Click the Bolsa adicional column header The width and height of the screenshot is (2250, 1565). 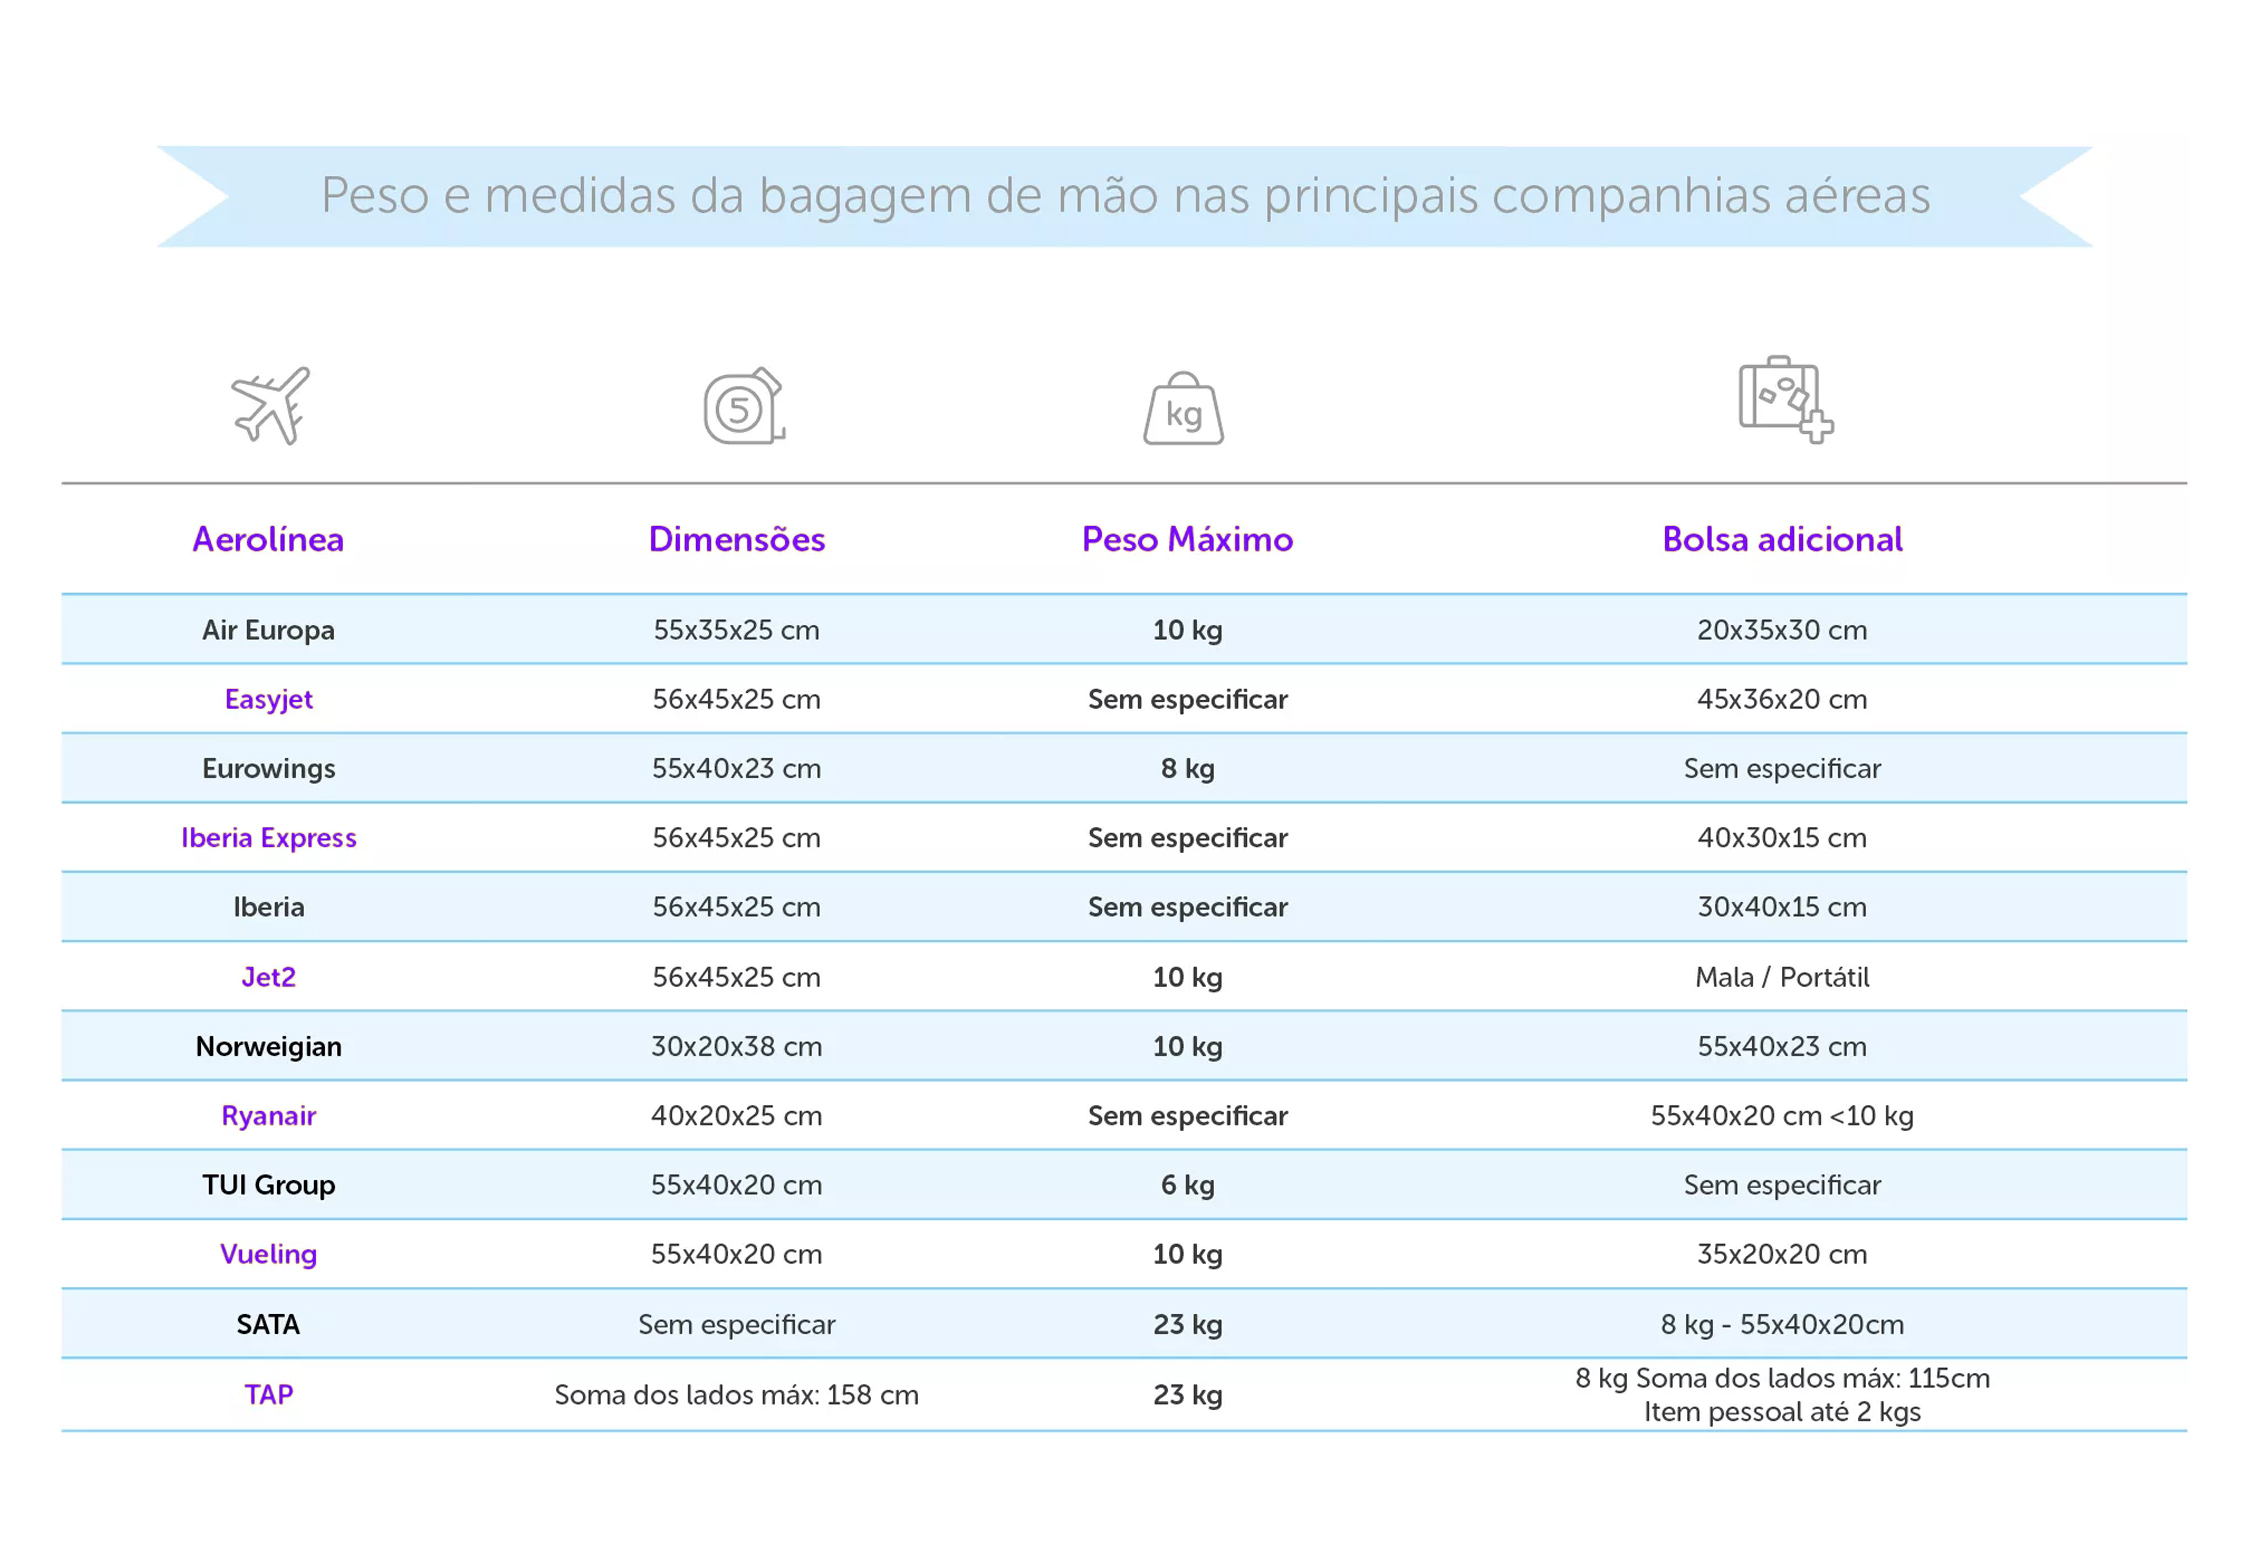pos(1783,539)
